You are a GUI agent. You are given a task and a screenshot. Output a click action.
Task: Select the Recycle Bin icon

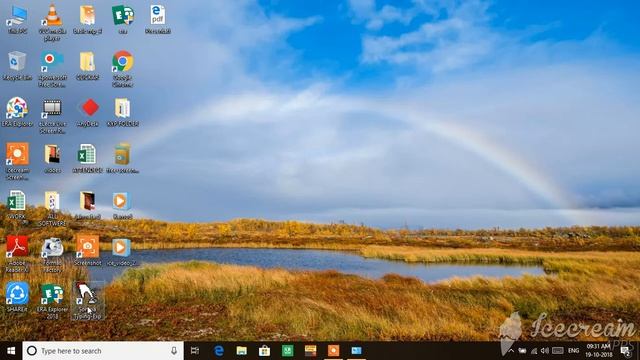click(x=17, y=65)
